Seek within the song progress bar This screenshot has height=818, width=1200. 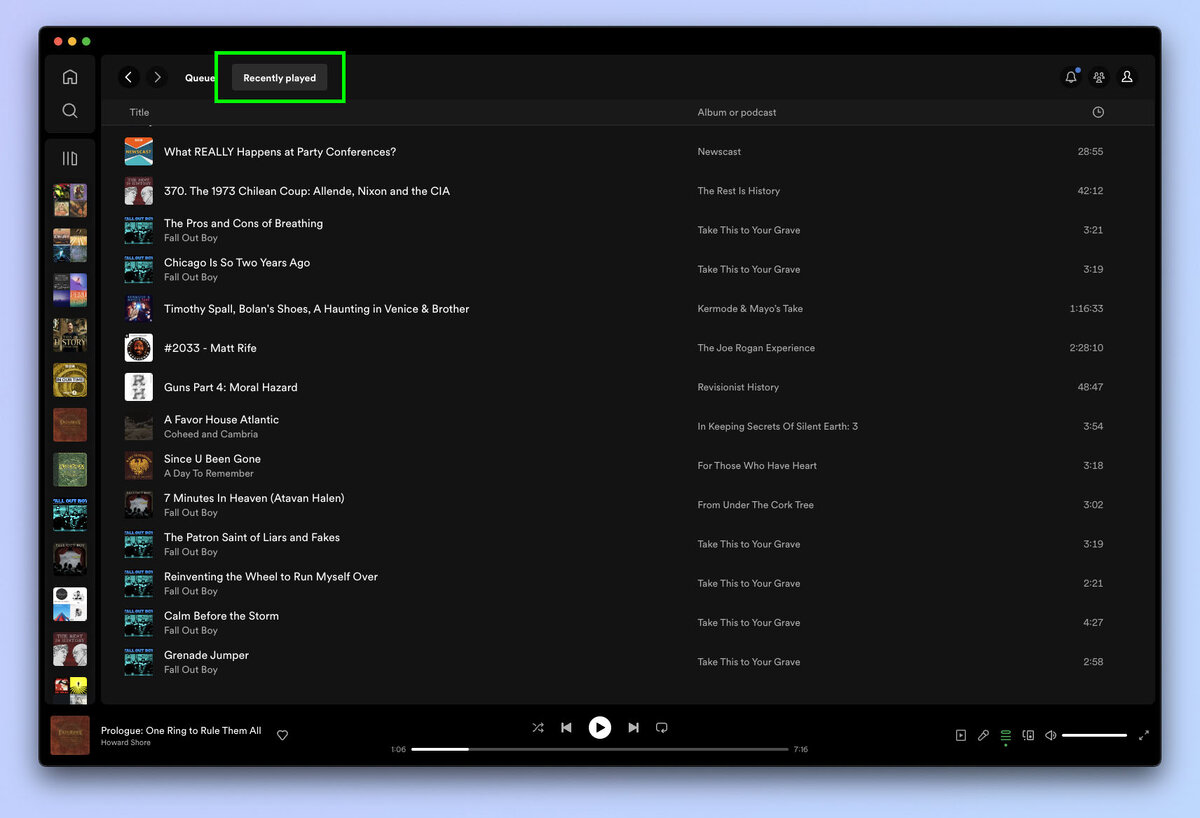coord(600,749)
